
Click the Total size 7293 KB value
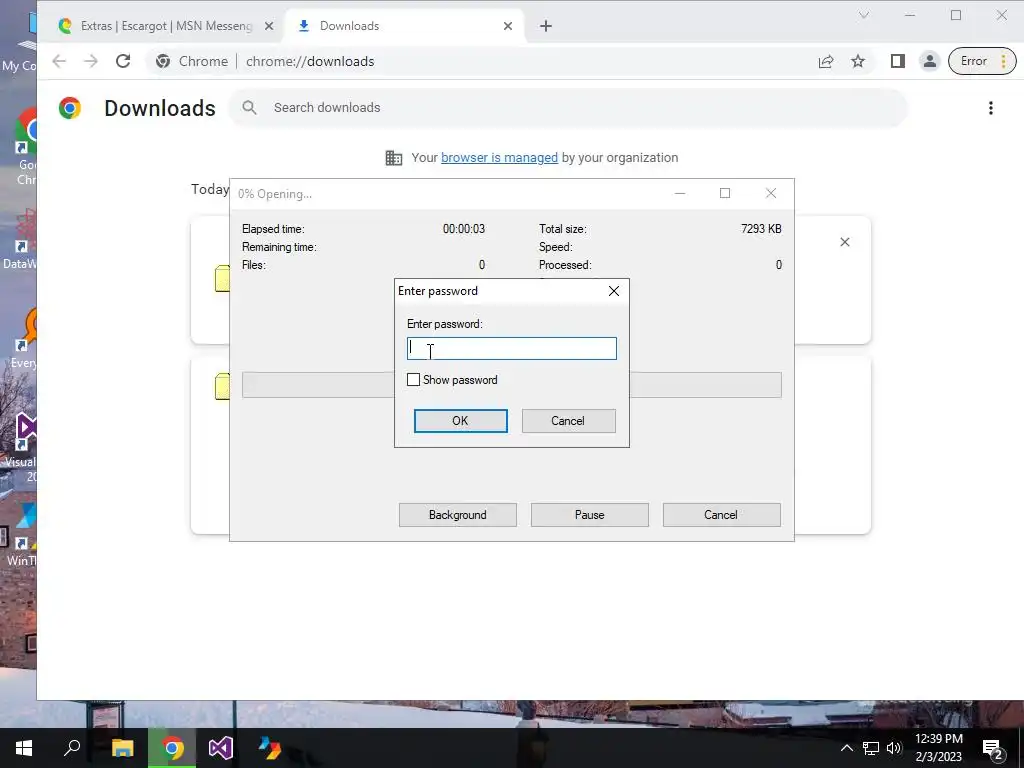click(761, 229)
